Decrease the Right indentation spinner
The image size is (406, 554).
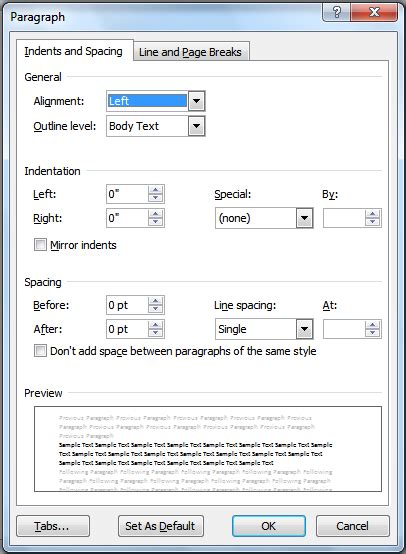point(155,222)
